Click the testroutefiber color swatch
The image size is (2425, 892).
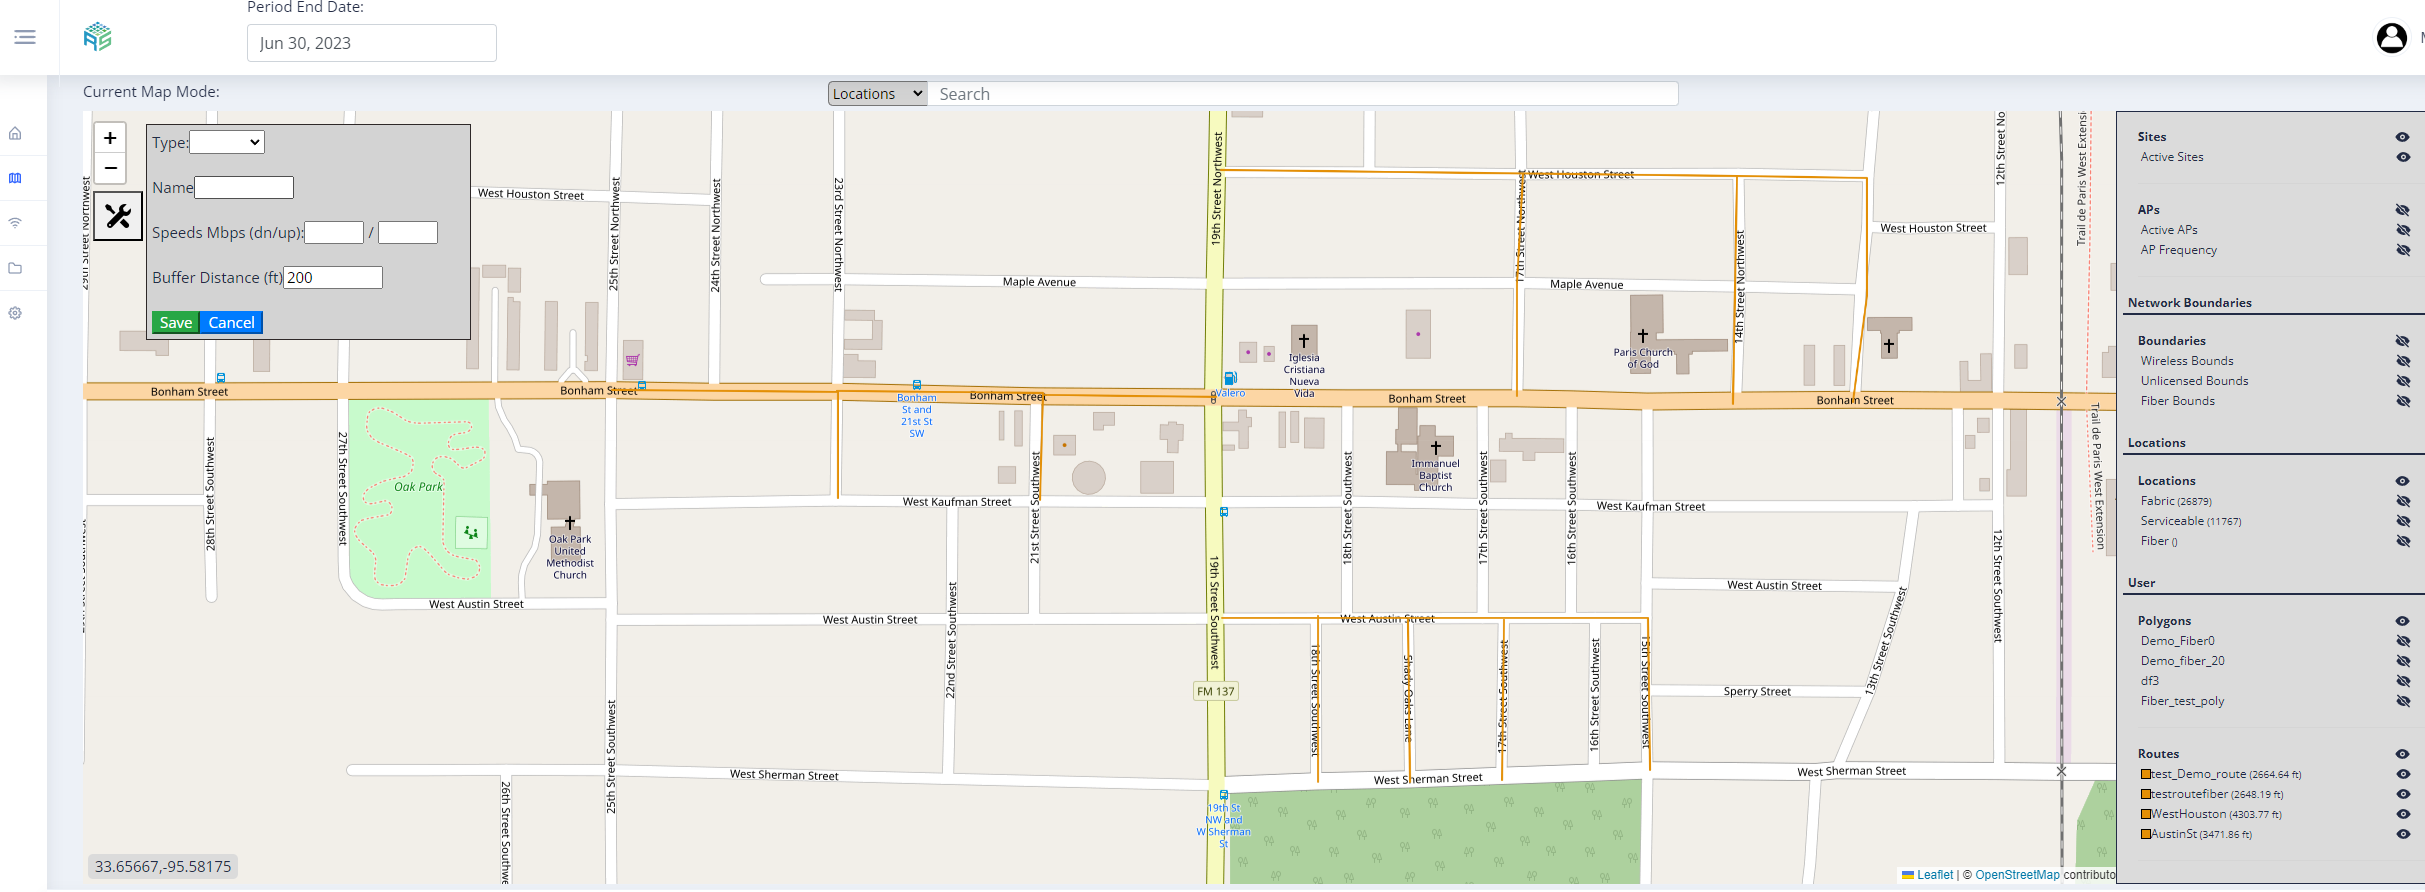[2145, 794]
